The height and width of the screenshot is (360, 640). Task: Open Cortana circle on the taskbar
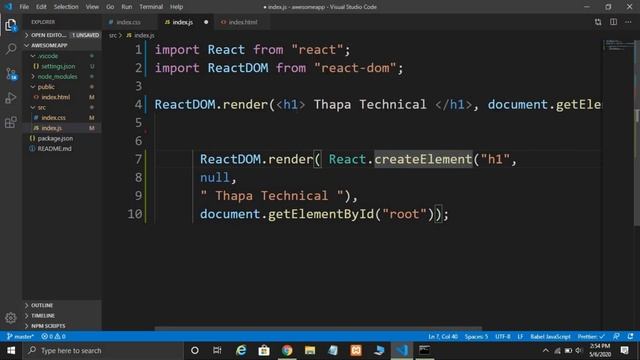[195, 351]
